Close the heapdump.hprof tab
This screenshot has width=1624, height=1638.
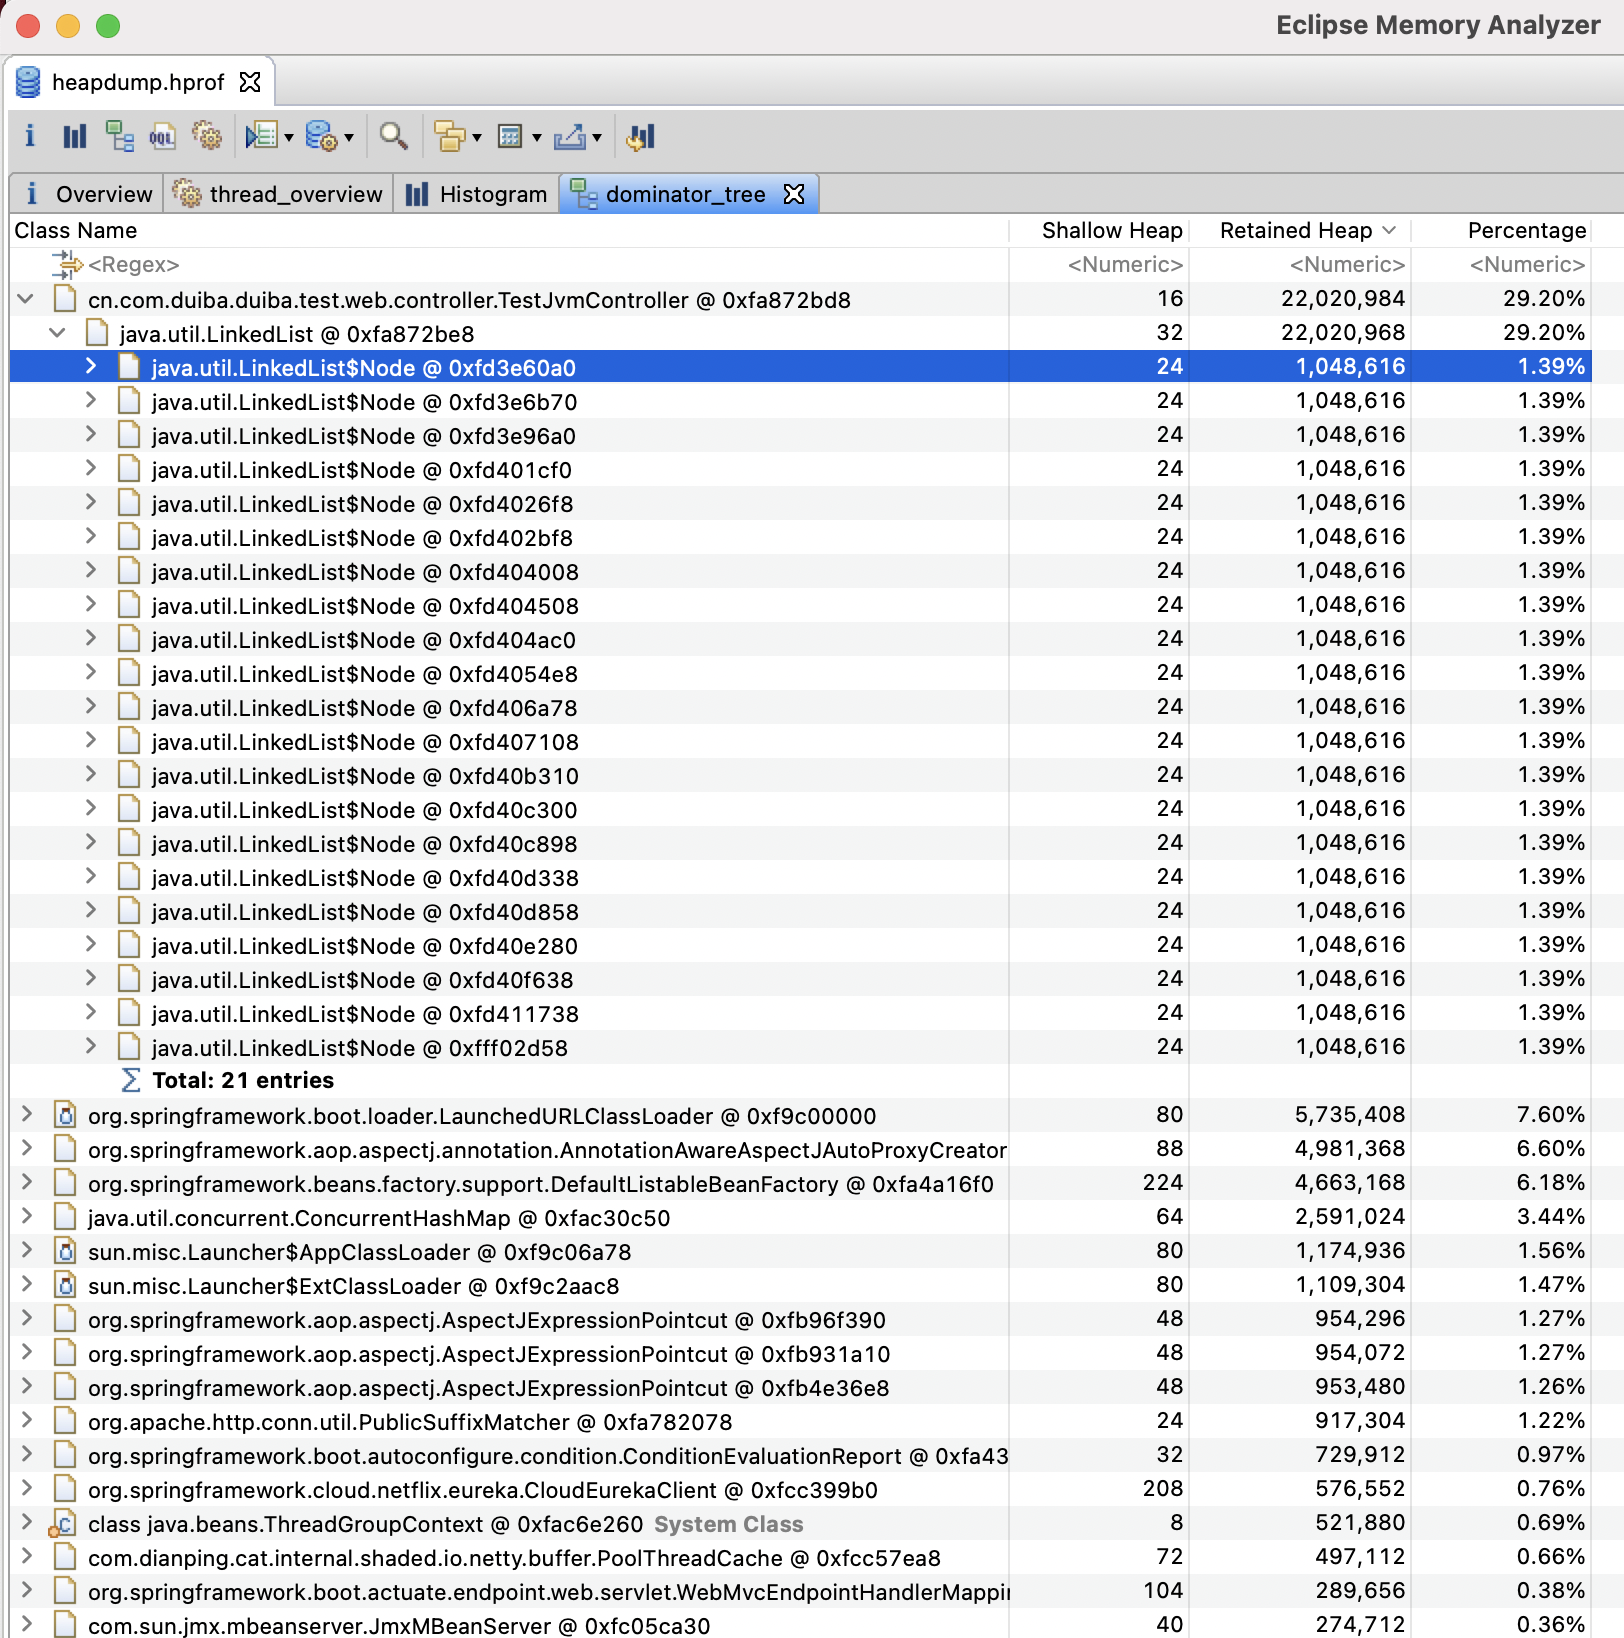click(250, 82)
